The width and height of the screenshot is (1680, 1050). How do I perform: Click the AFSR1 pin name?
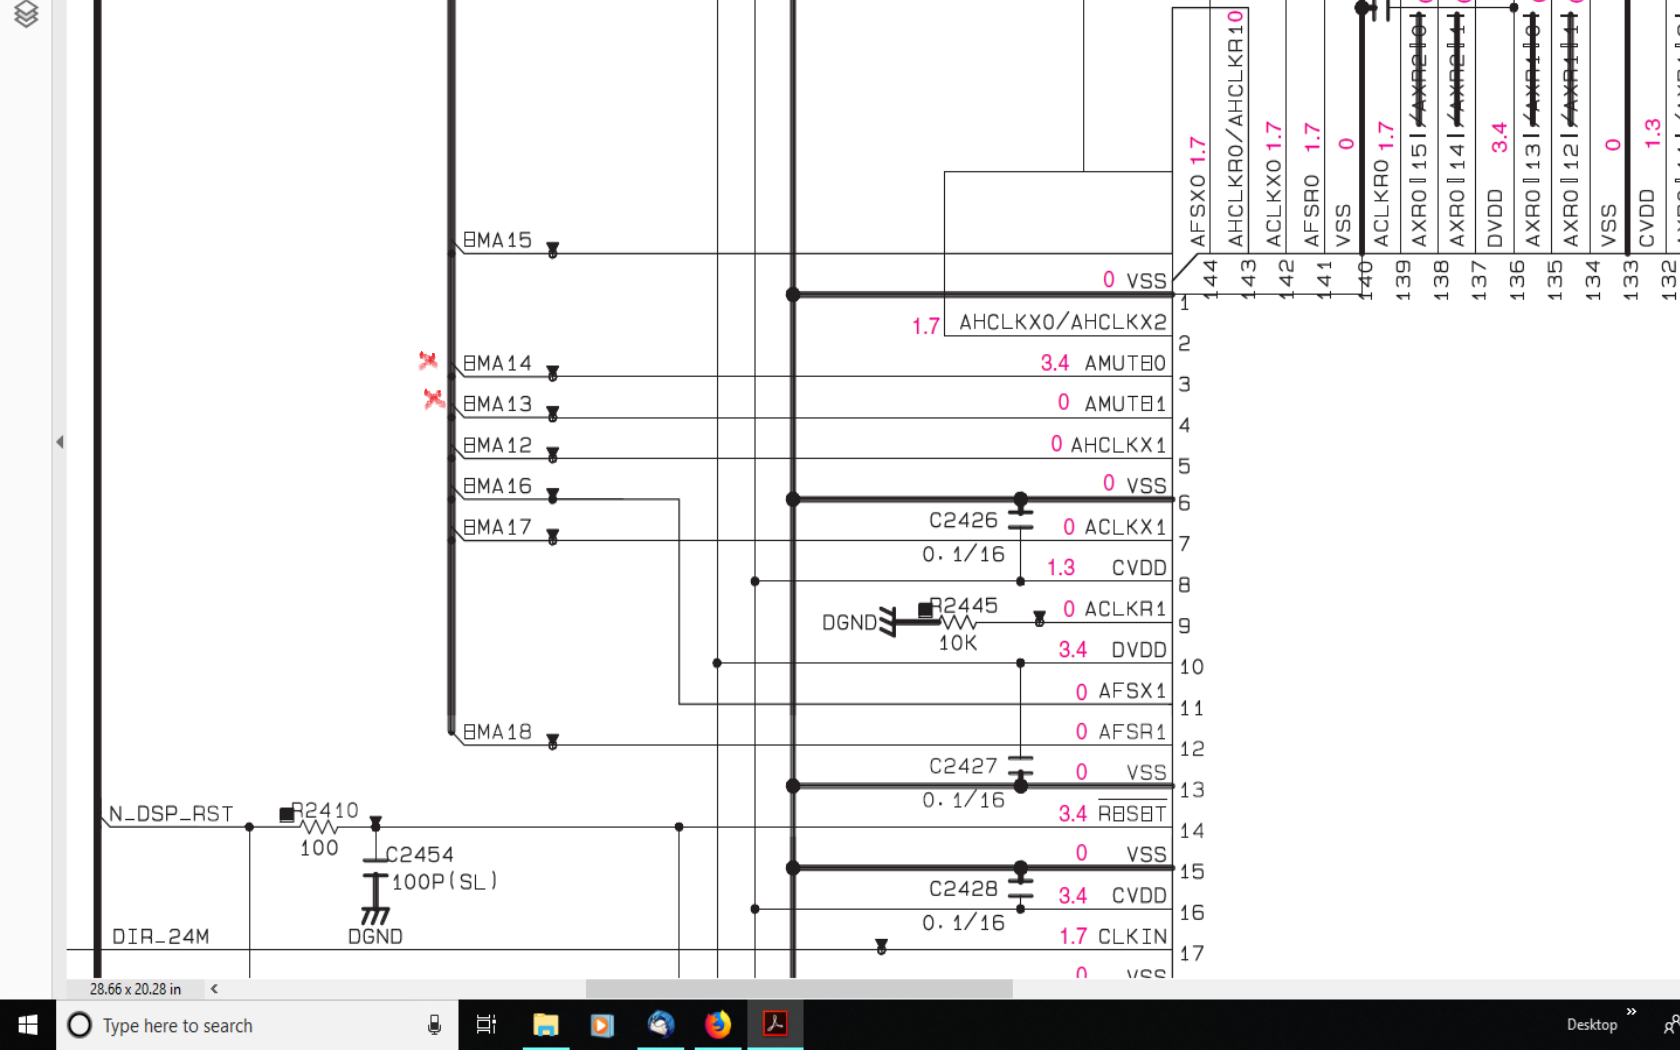point(1132,732)
